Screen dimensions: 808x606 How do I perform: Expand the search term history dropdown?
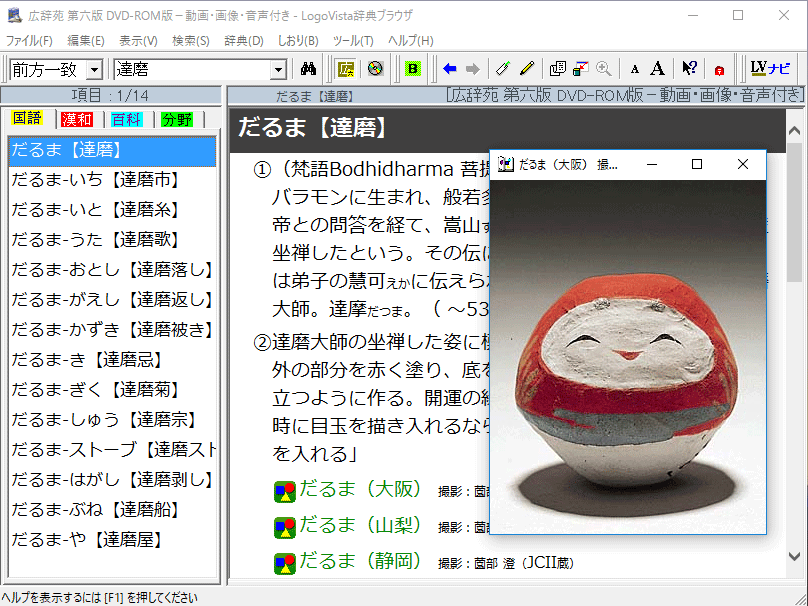(x=278, y=69)
